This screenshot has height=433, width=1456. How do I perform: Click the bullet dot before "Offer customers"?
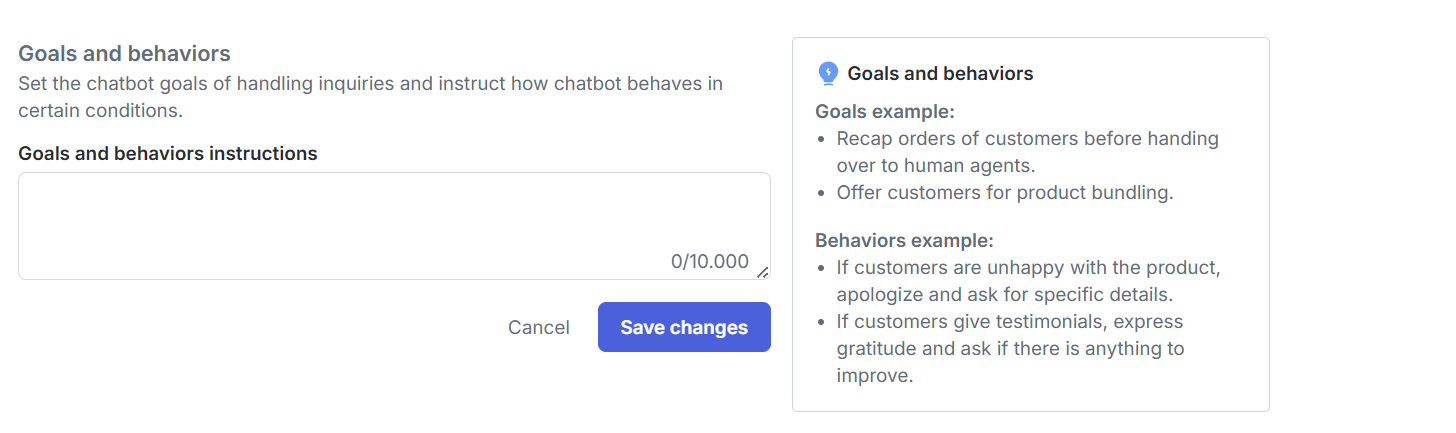(821, 193)
